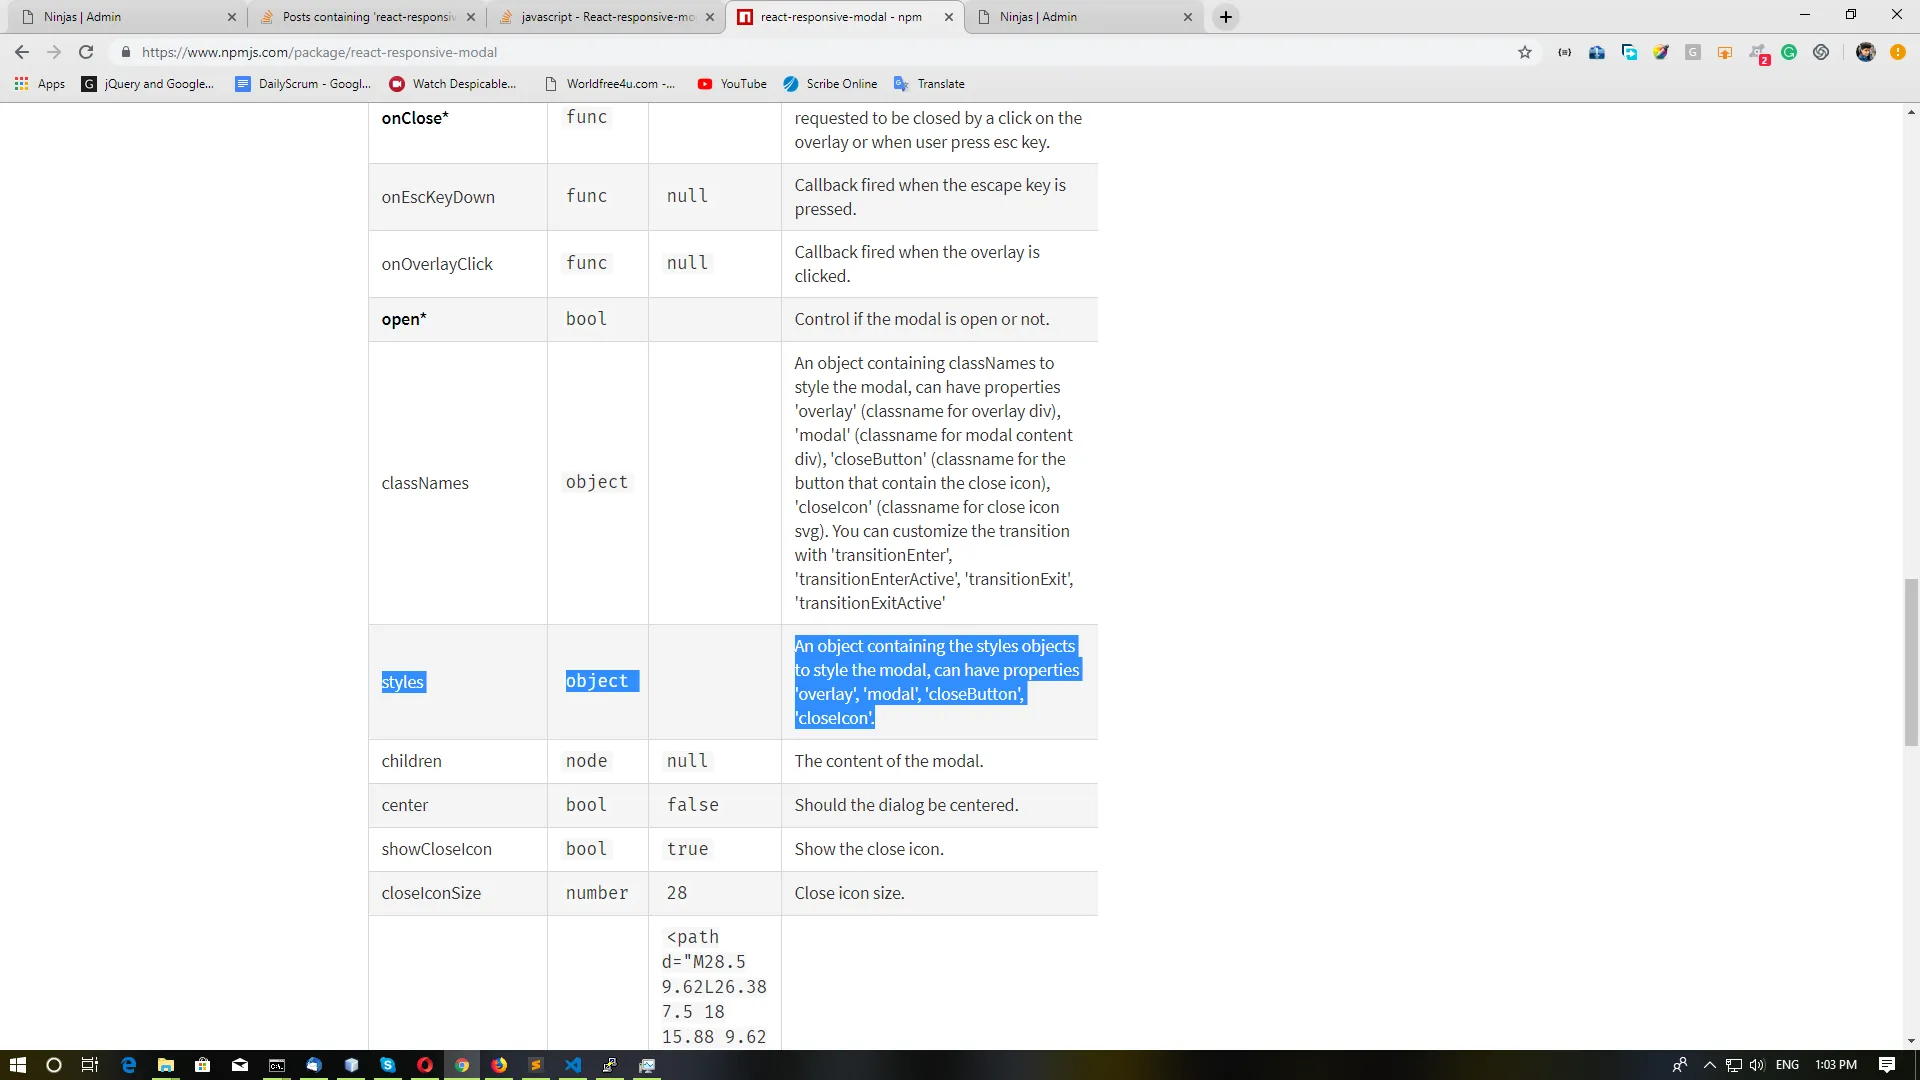
Task: Click the JSON braces extension icon
Action: 1564,52
